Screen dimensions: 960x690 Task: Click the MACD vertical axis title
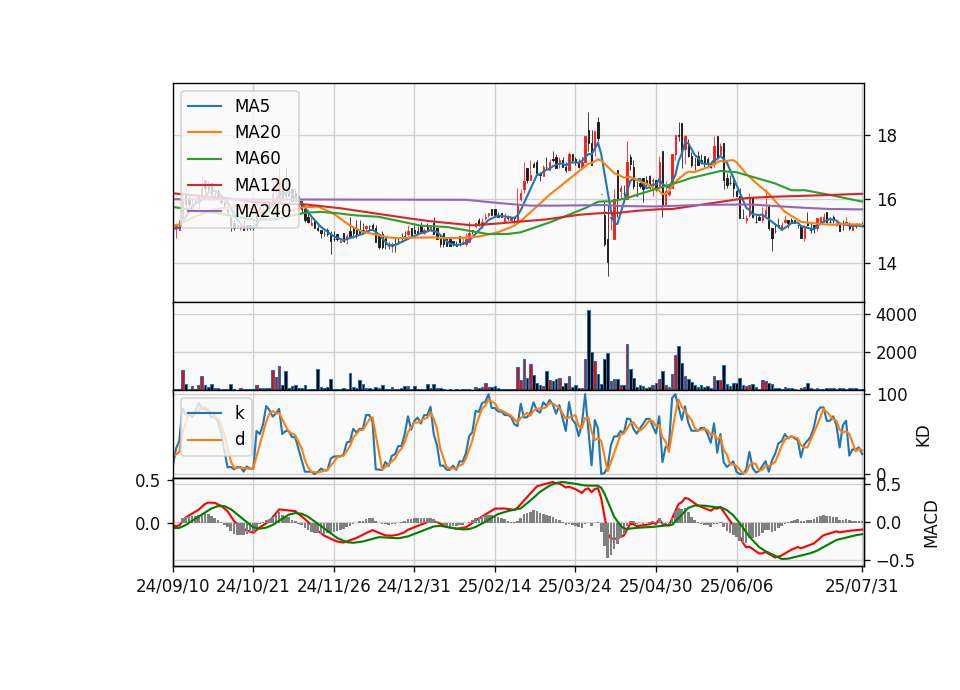pos(931,524)
